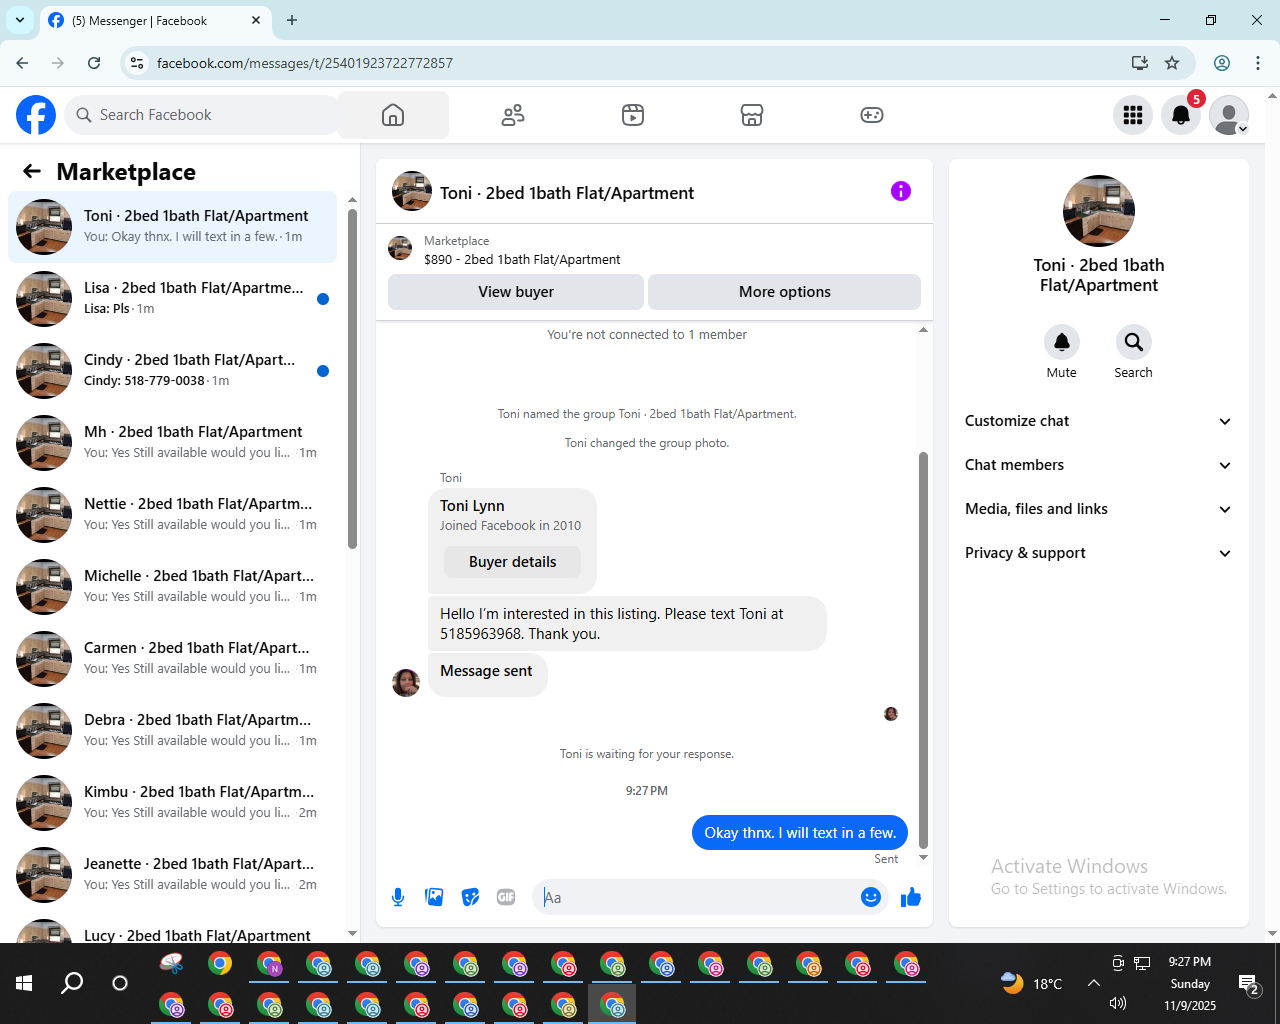Open the tab search dropdown
The image size is (1280, 1024).
[x=20, y=20]
